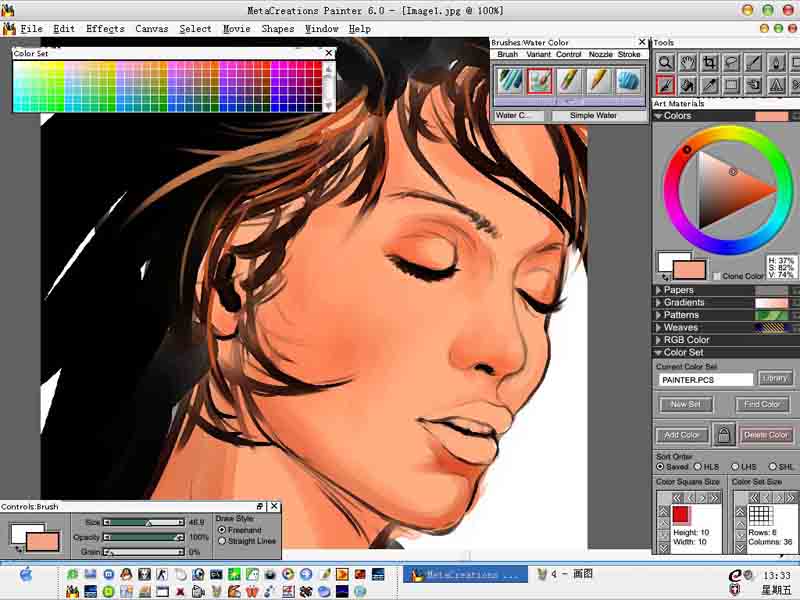
Task: Click the brush Size slider
Action: [x=143, y=522]
